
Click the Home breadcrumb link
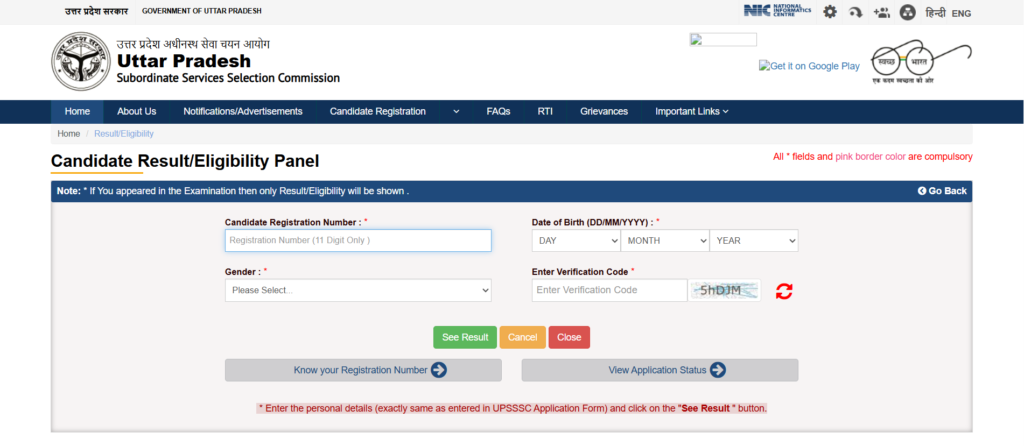[x=69, y=134]
